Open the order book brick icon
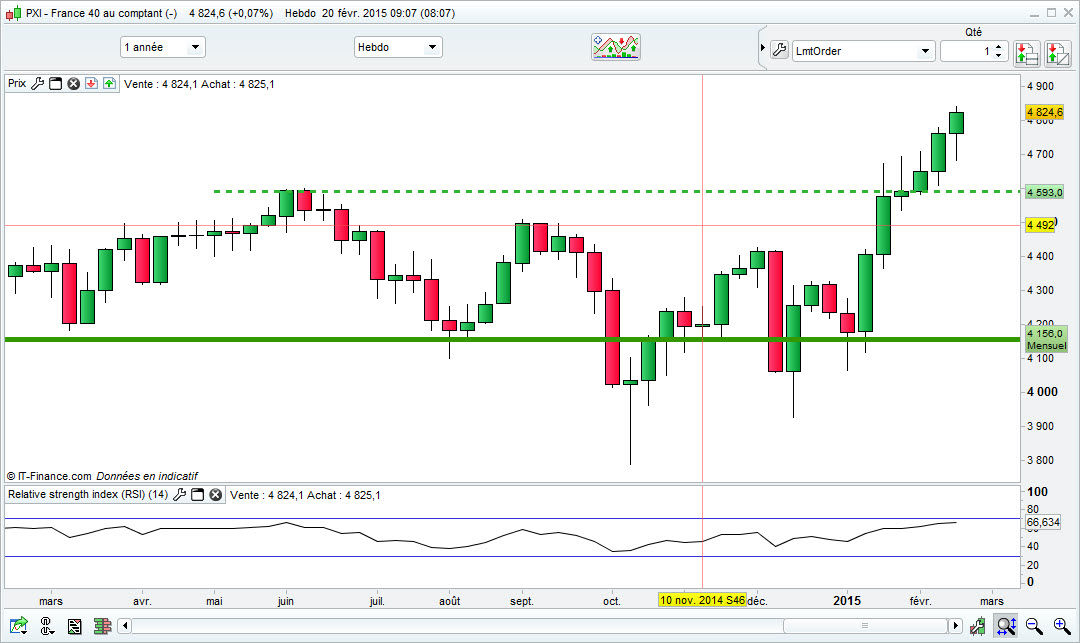The height and width of the screenshot is (643, 1080). click(103, 626)
